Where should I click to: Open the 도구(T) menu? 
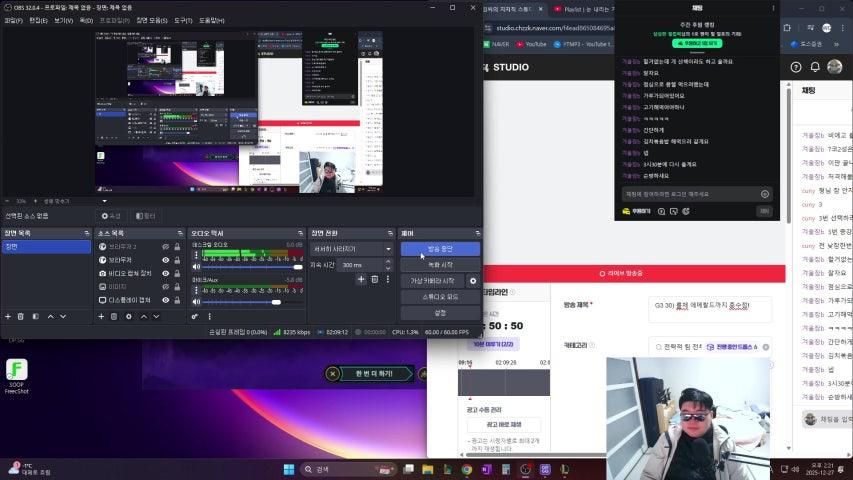[x=183, y=20]
